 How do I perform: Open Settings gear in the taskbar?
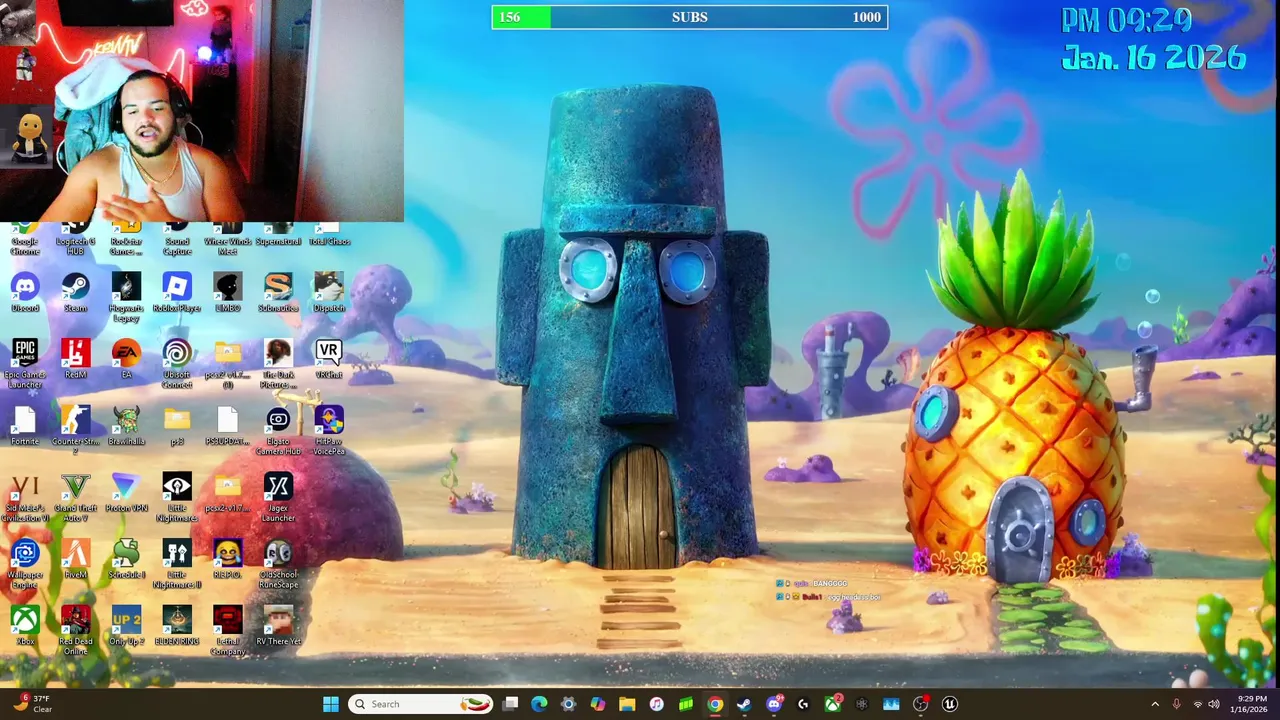coord(568,704)
